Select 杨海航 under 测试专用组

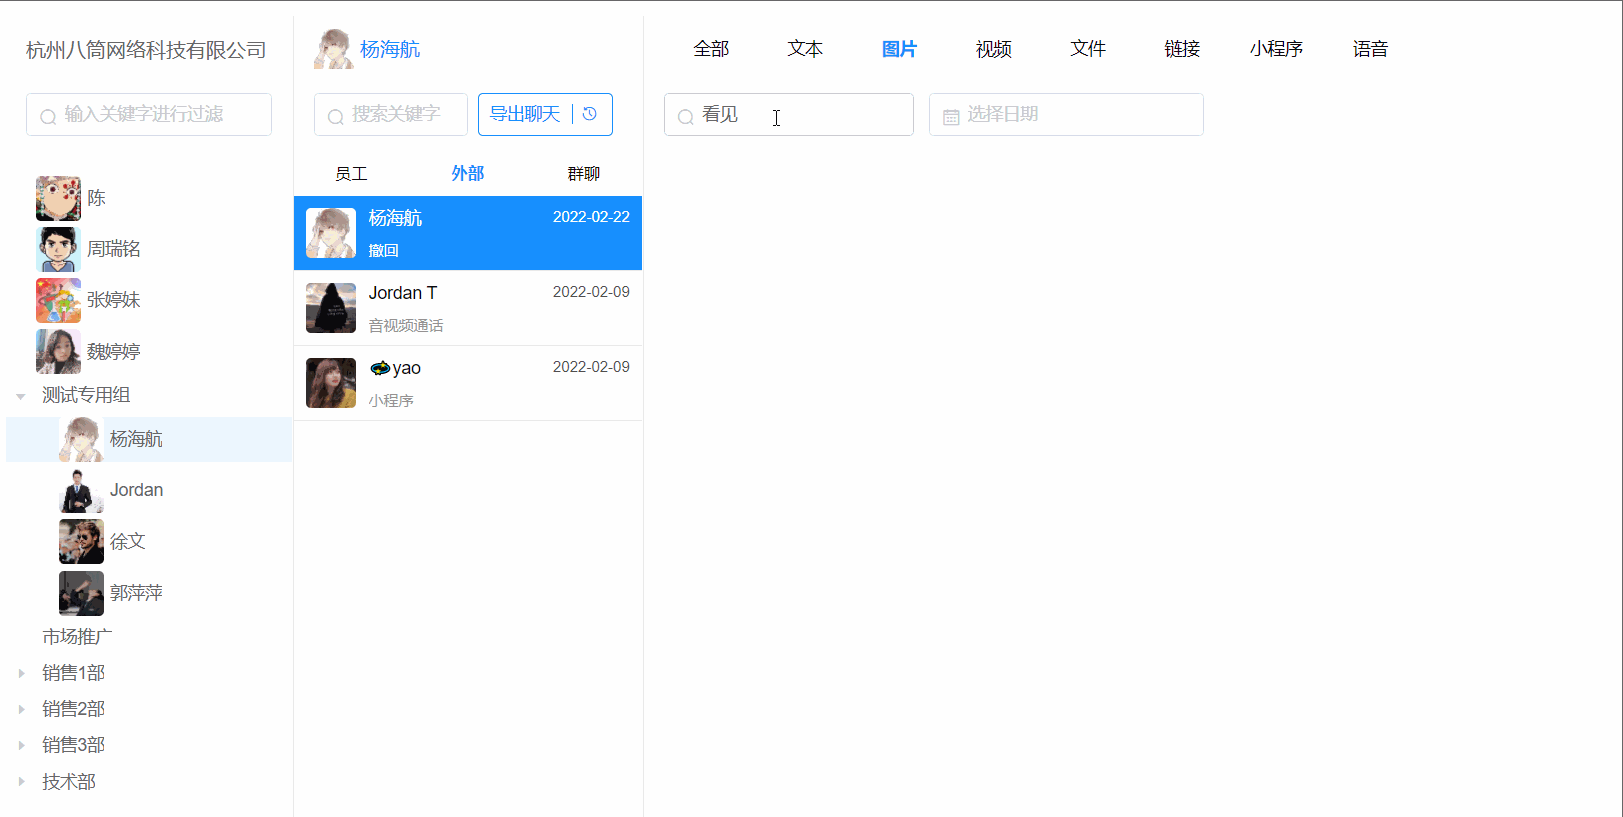[x=149, y=439]
